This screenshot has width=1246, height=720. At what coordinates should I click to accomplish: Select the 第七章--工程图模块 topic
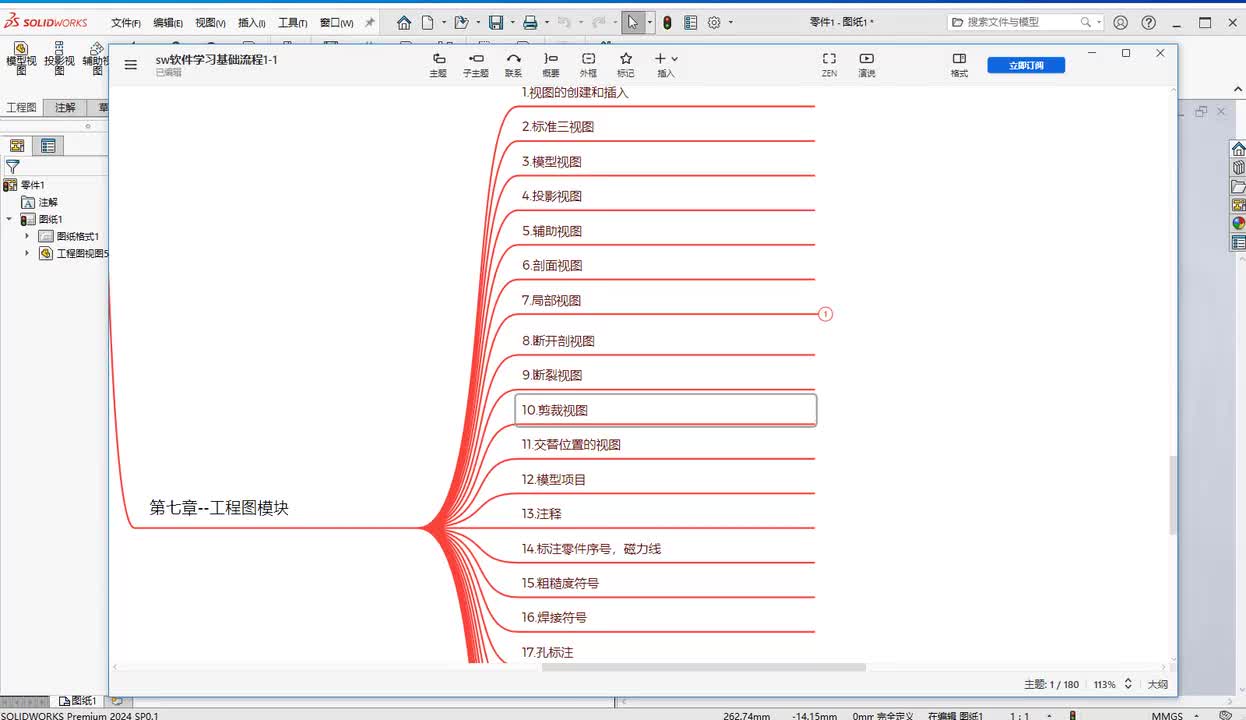click(x=219, y=508)
